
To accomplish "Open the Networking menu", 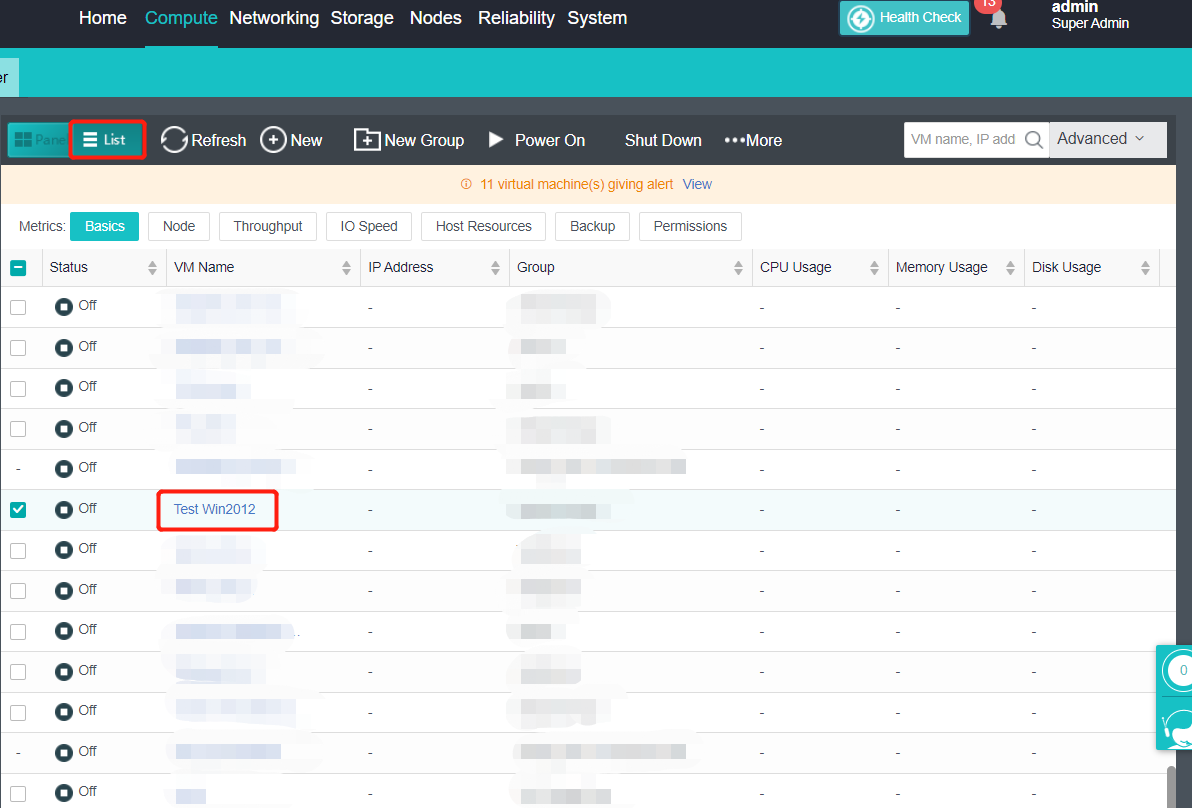I will tap(274, 18).
